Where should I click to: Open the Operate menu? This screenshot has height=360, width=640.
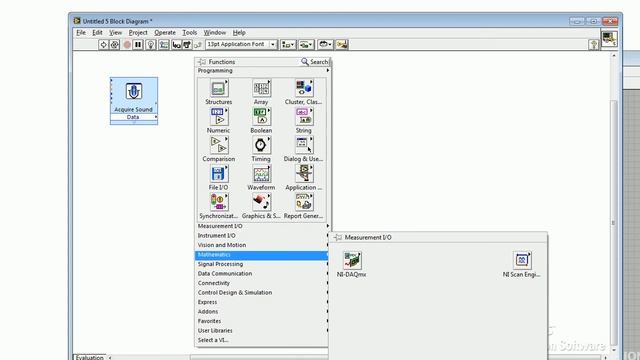pyautogui.click(x=165, y=32)
